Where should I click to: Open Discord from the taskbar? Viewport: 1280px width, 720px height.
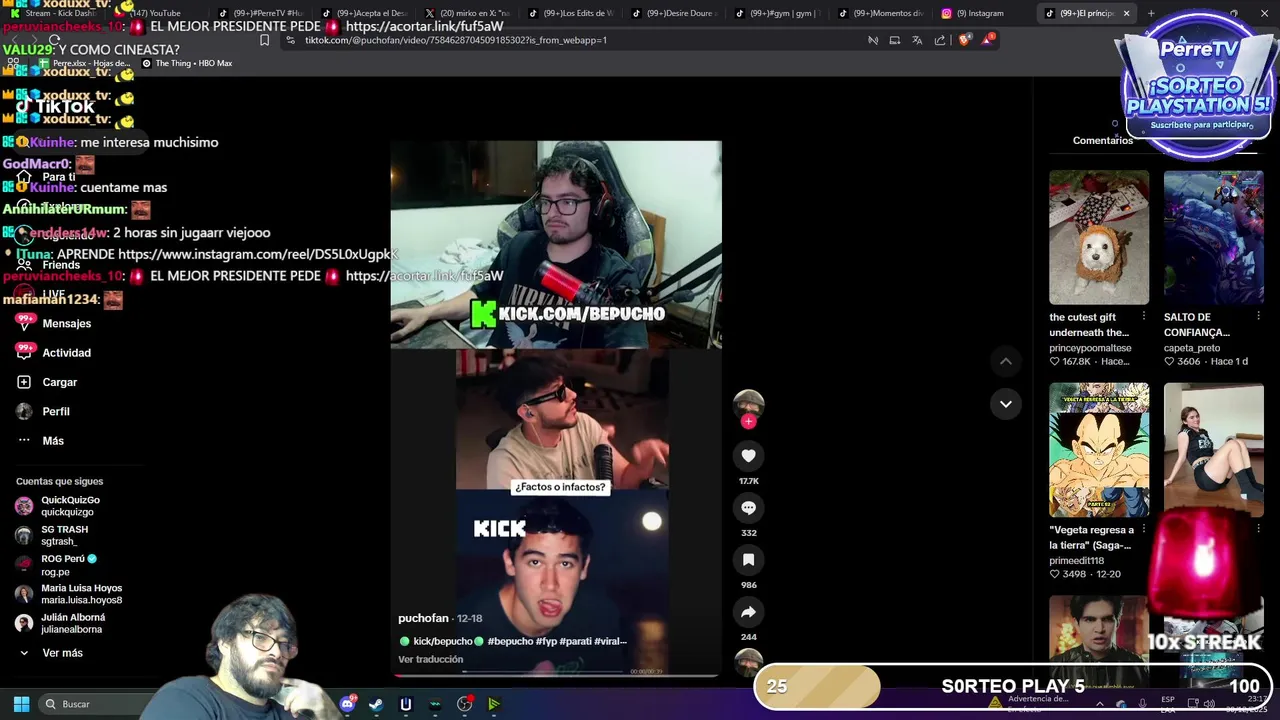(347, 704)
